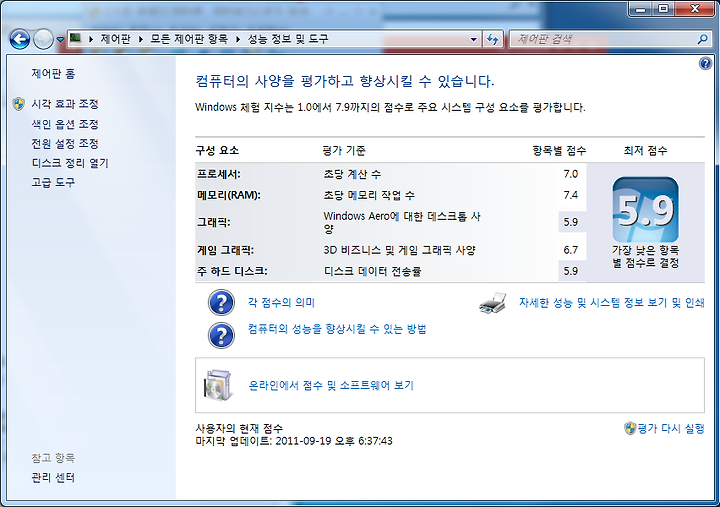Select the 메모리(RAM): row label

(x=229, y=195)
